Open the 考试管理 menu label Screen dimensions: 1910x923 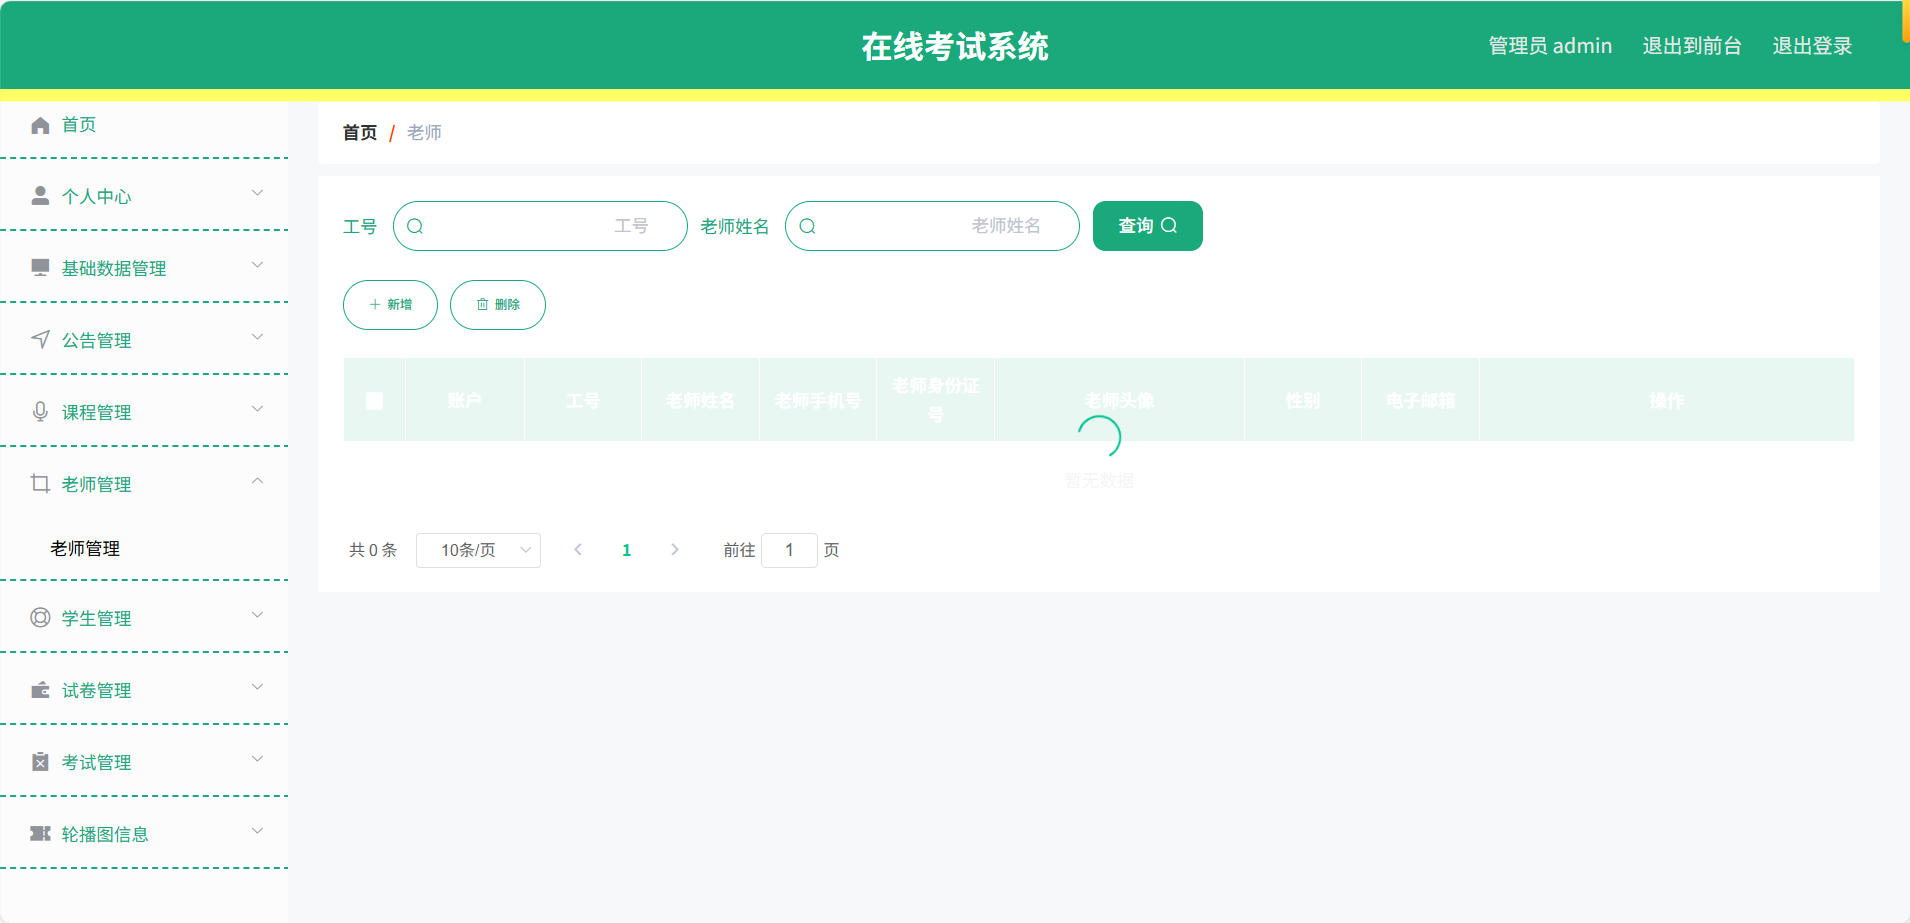97,763
